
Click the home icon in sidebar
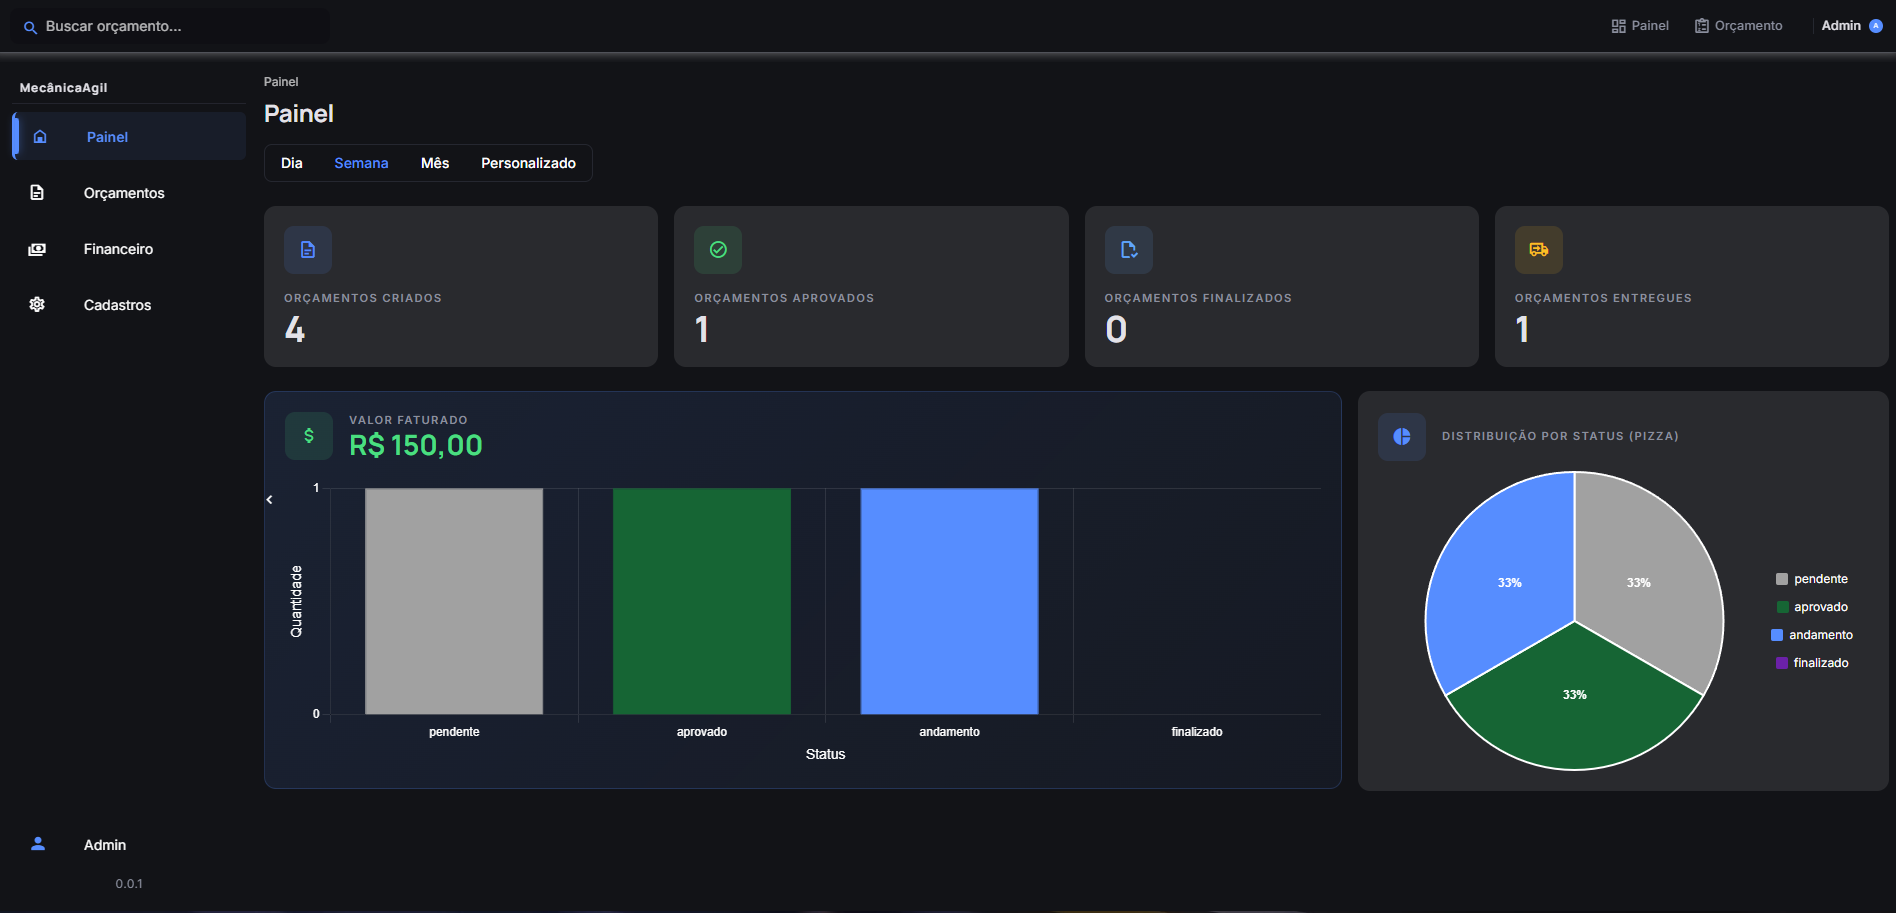coord(40,137)
